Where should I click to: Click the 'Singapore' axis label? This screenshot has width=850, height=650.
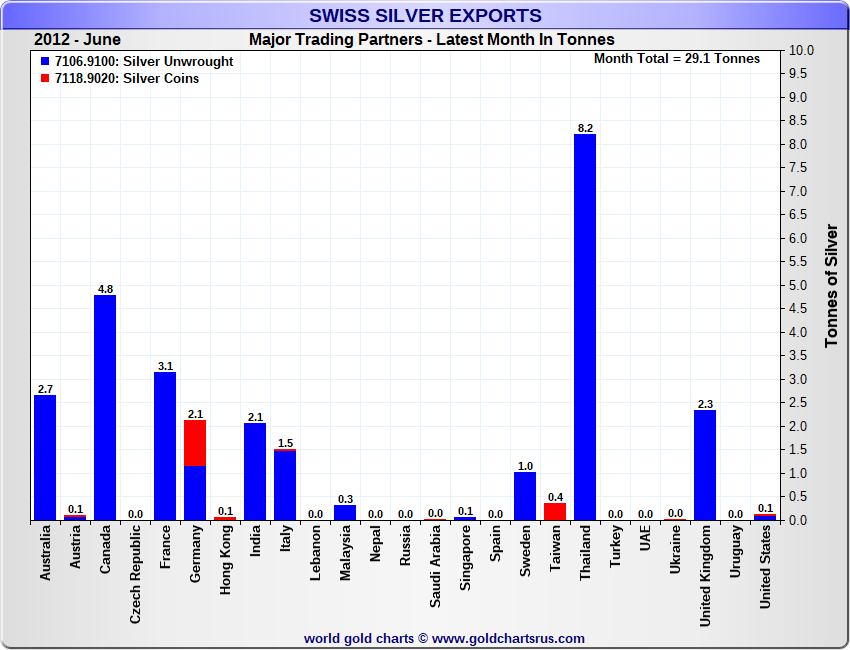coord(465,557)
